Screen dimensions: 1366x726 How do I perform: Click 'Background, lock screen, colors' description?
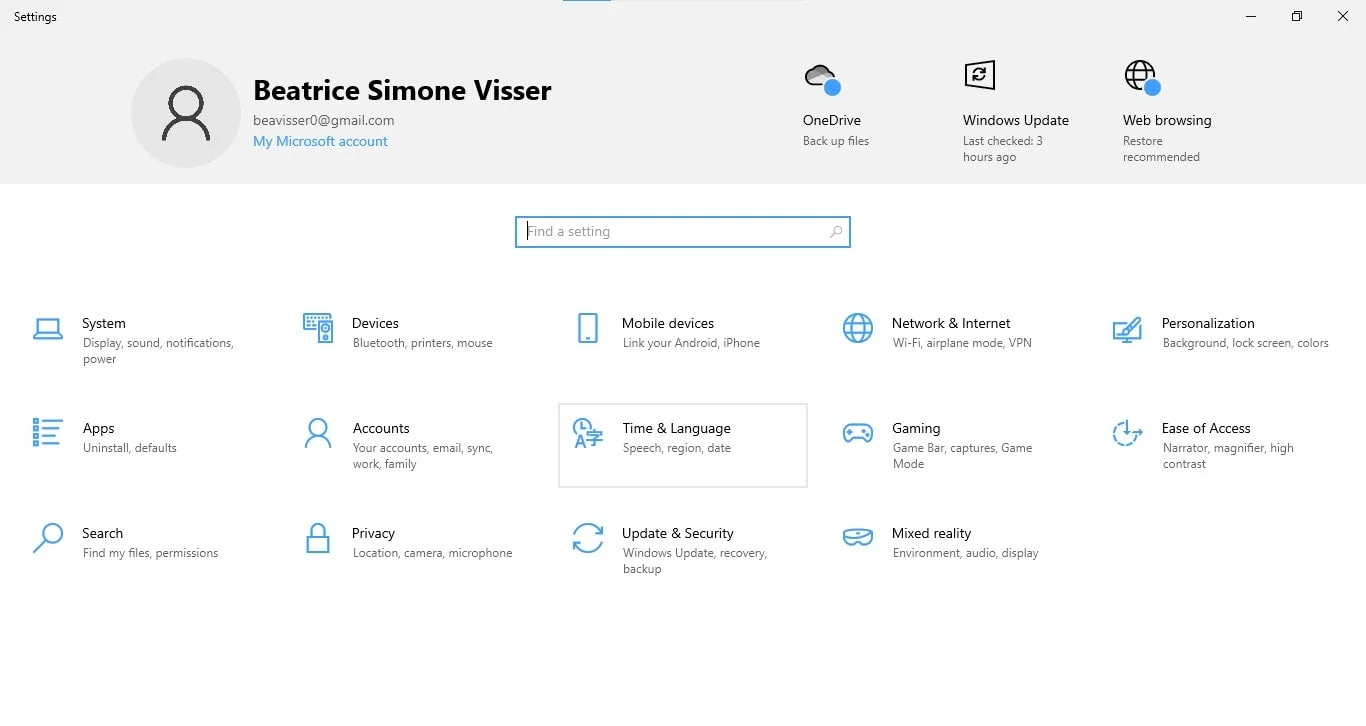[x=1246, y=343]
